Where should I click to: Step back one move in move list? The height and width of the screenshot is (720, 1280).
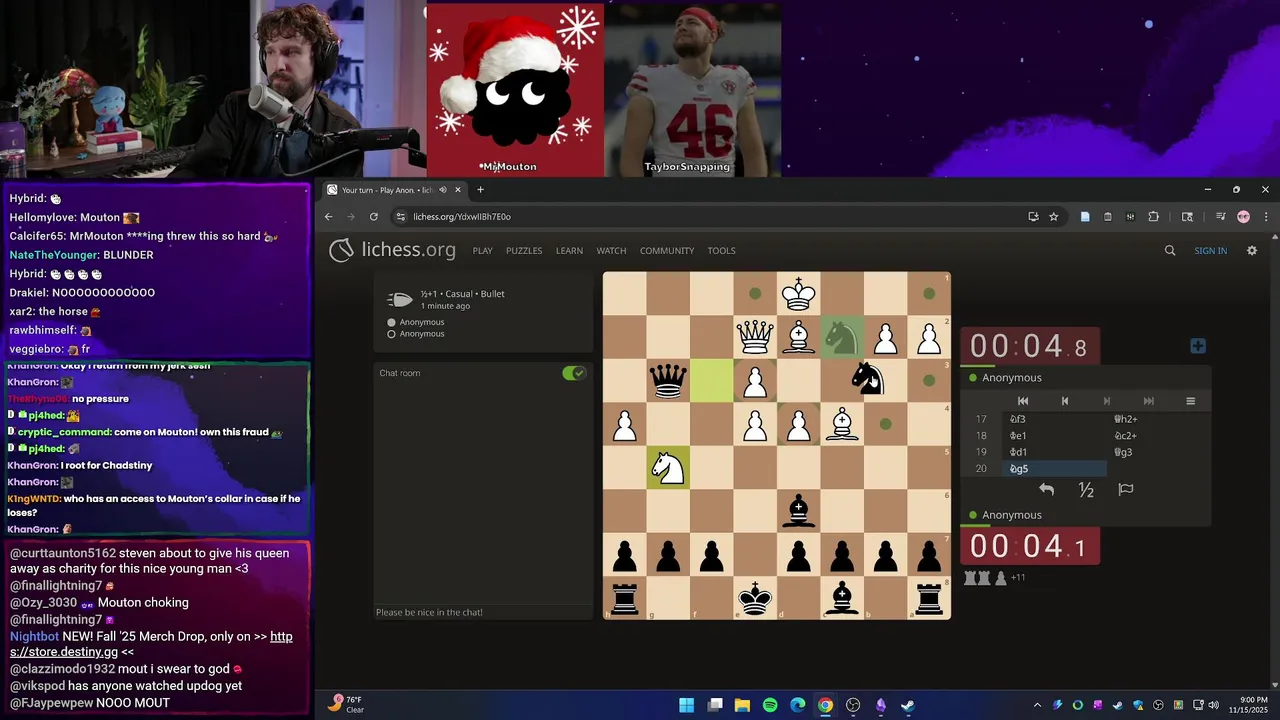tap(1064, 401)
